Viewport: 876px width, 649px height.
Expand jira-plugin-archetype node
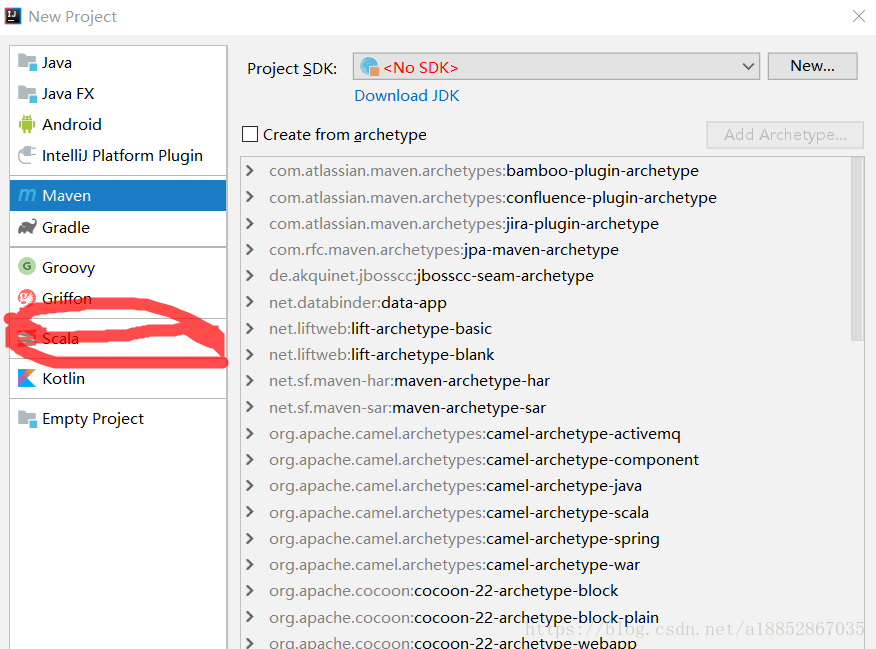[x=250, y=223]
